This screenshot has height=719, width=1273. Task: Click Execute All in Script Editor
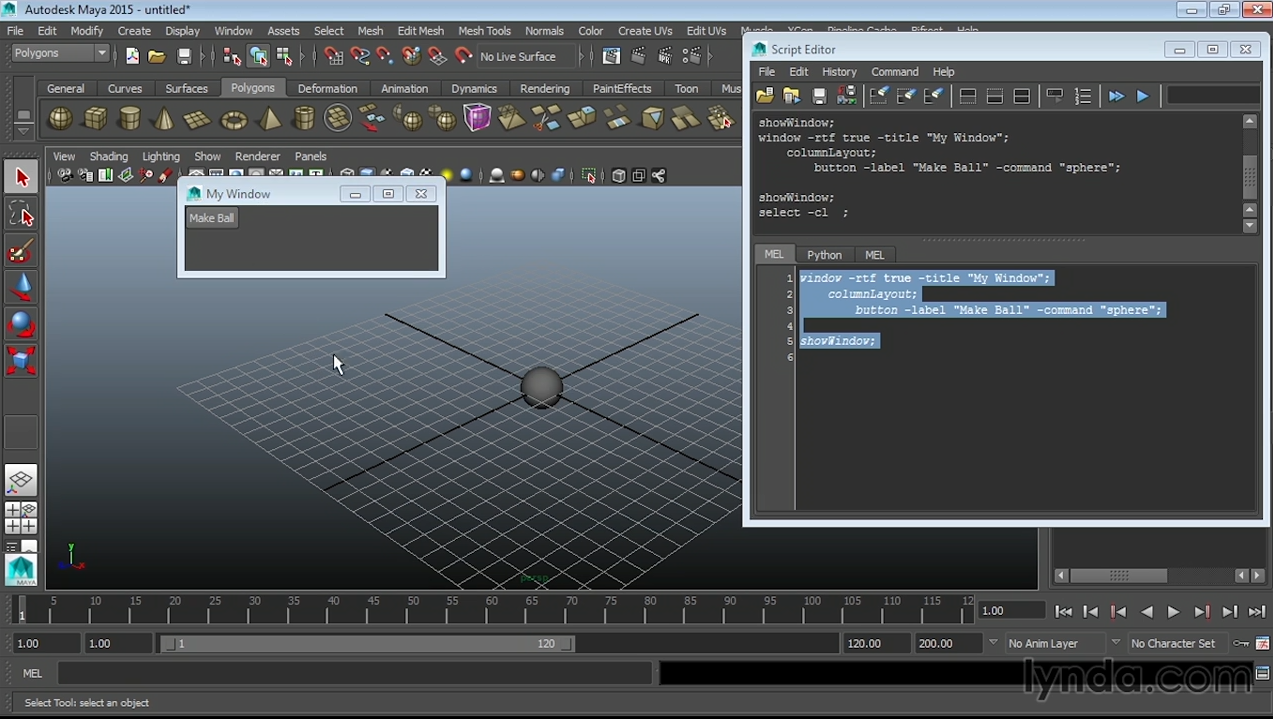click(1116, 96)
